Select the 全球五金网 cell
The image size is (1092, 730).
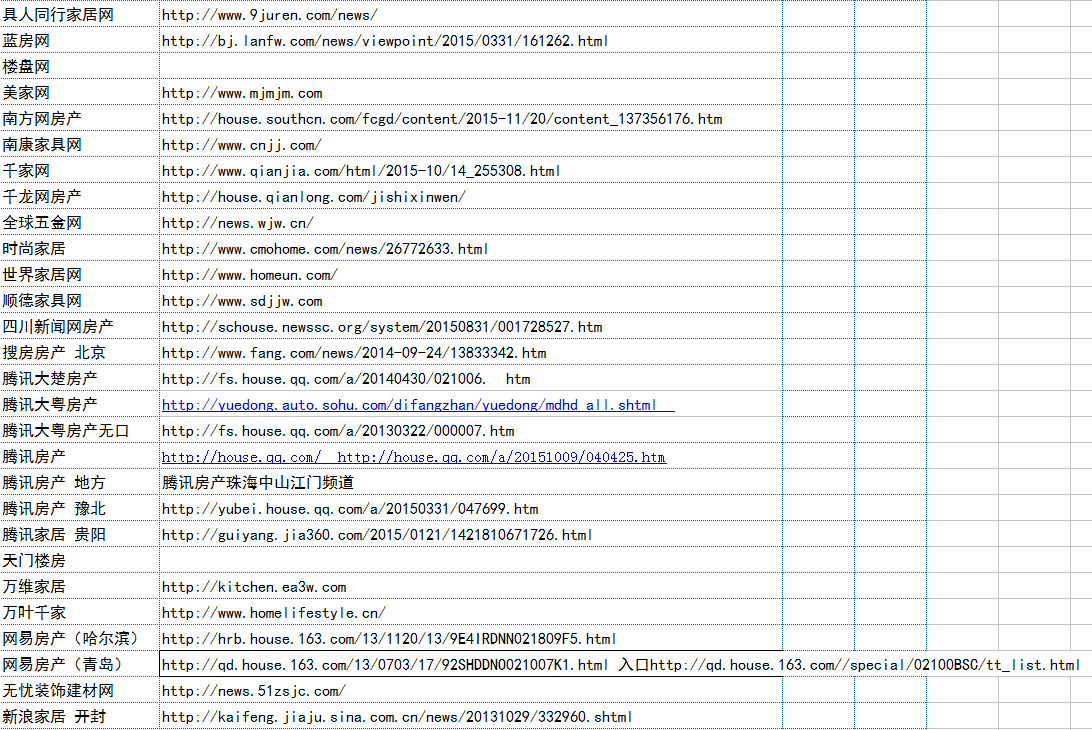coord(79,223)
